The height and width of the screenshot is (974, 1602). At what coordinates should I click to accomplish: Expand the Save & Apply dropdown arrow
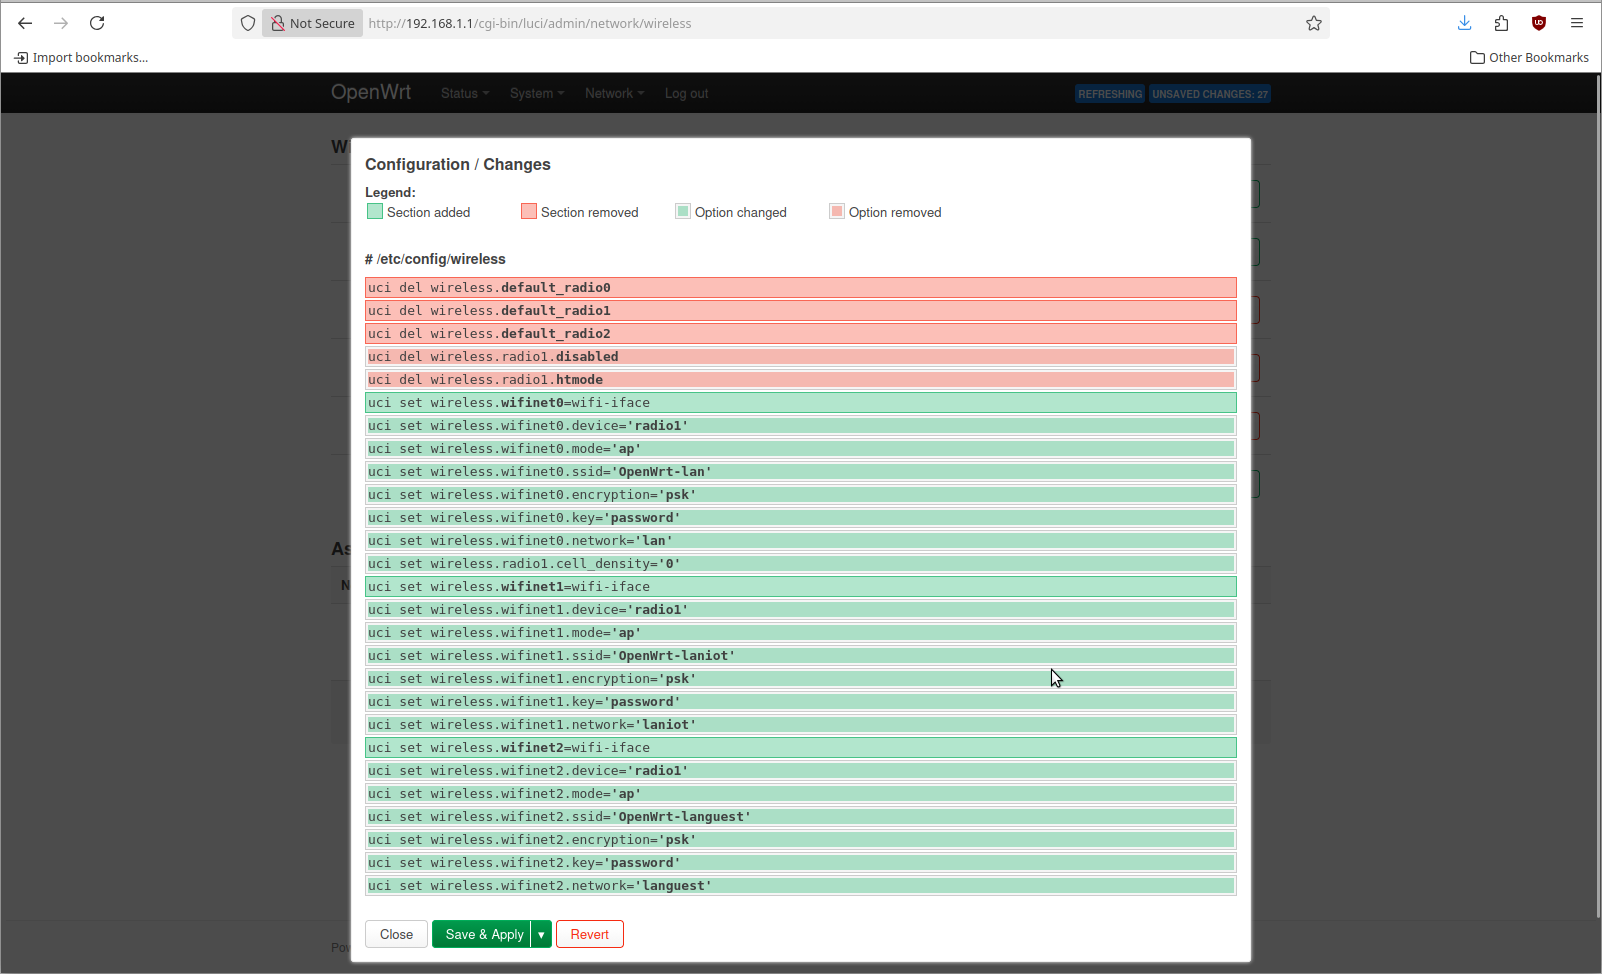541,934
